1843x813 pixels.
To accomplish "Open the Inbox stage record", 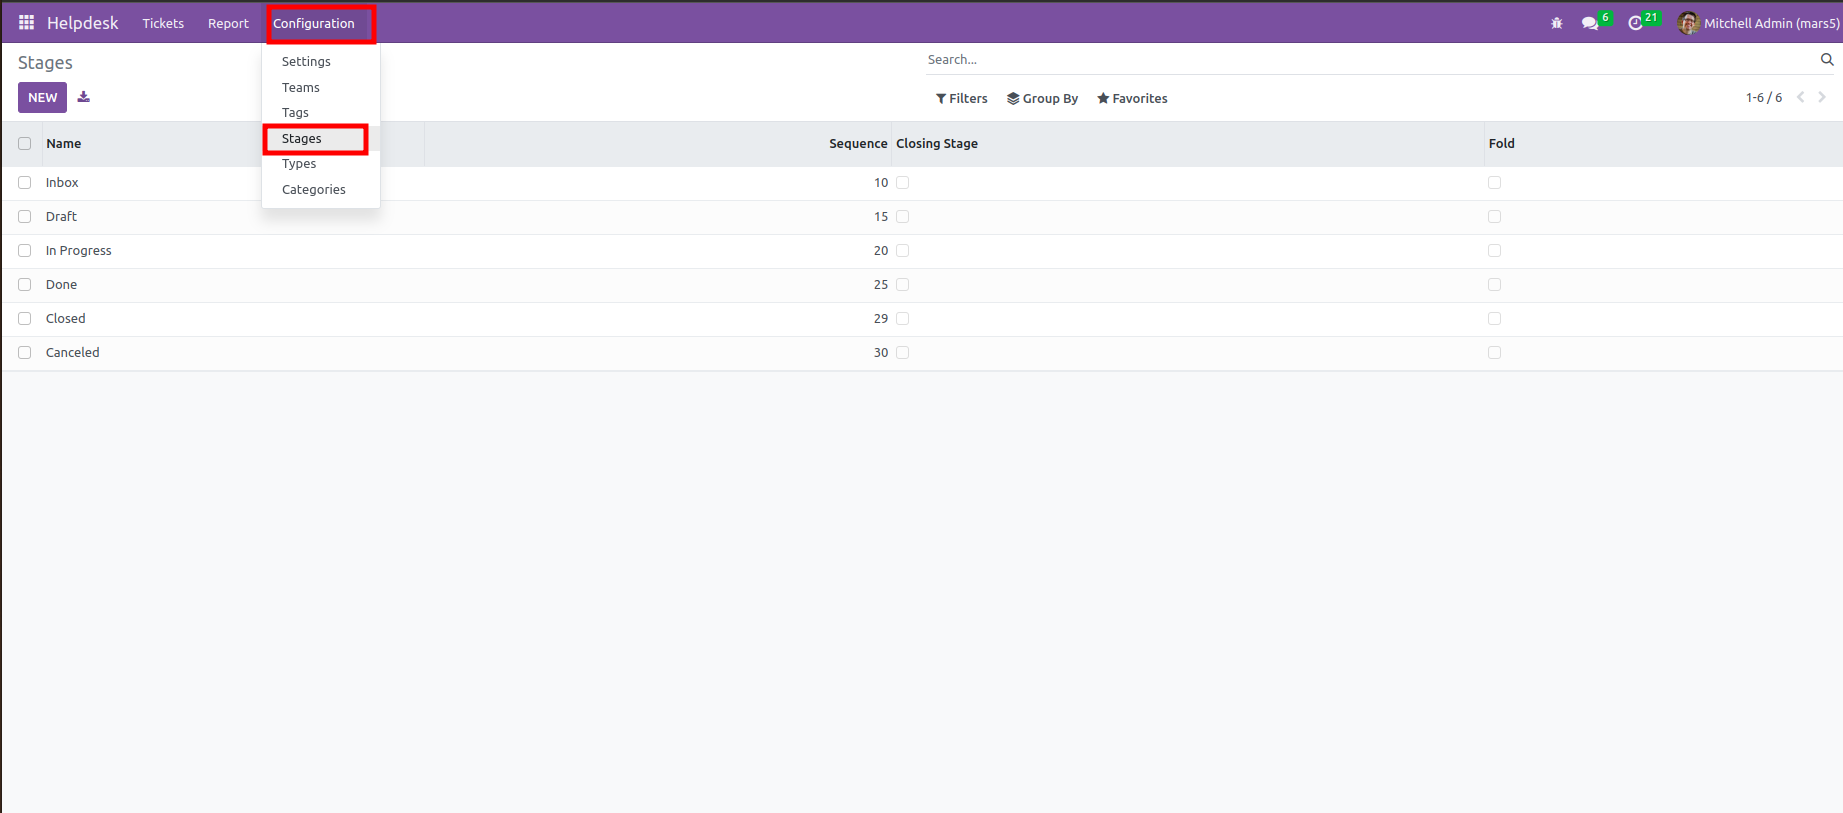I will coord(62,183).
